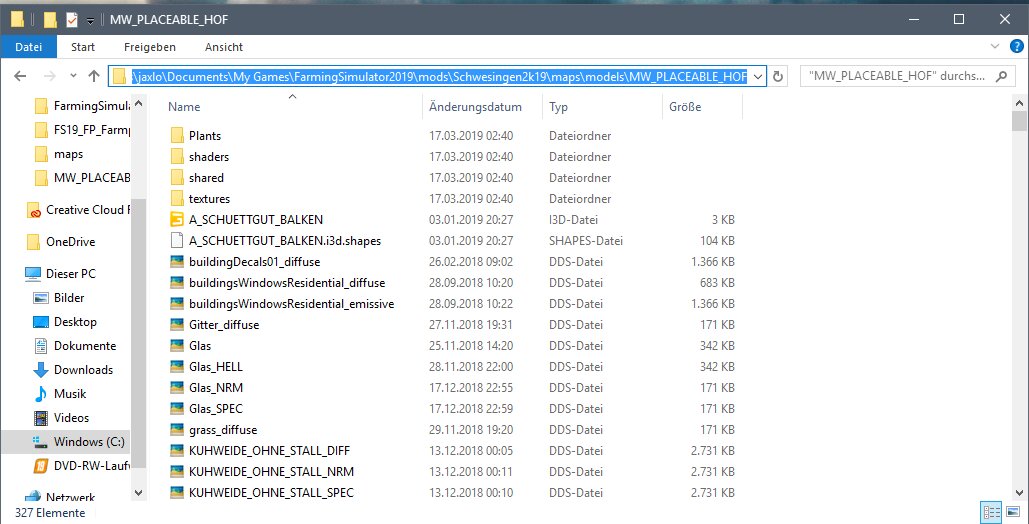Open the A_SCHUETTGUT_BALKEN I3D file icon

[177, 219]
